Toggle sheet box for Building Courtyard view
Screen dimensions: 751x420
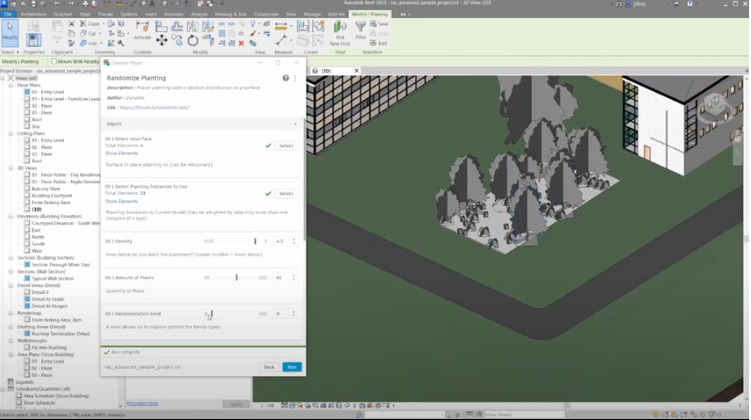click(x=27, y=195)
